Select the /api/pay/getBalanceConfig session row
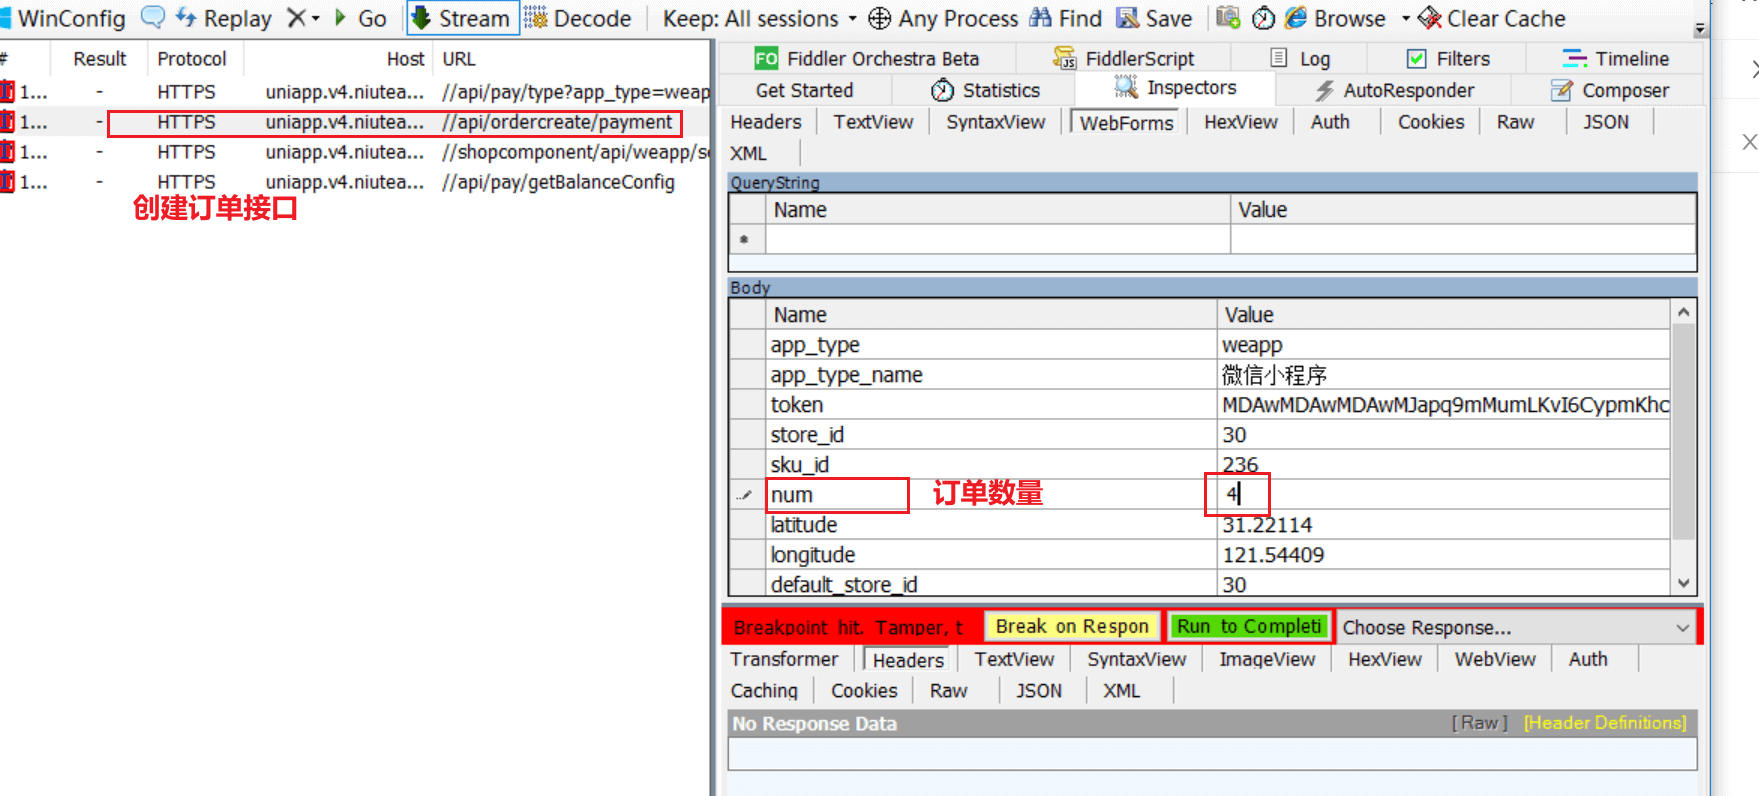 click(x=355, y=182)
